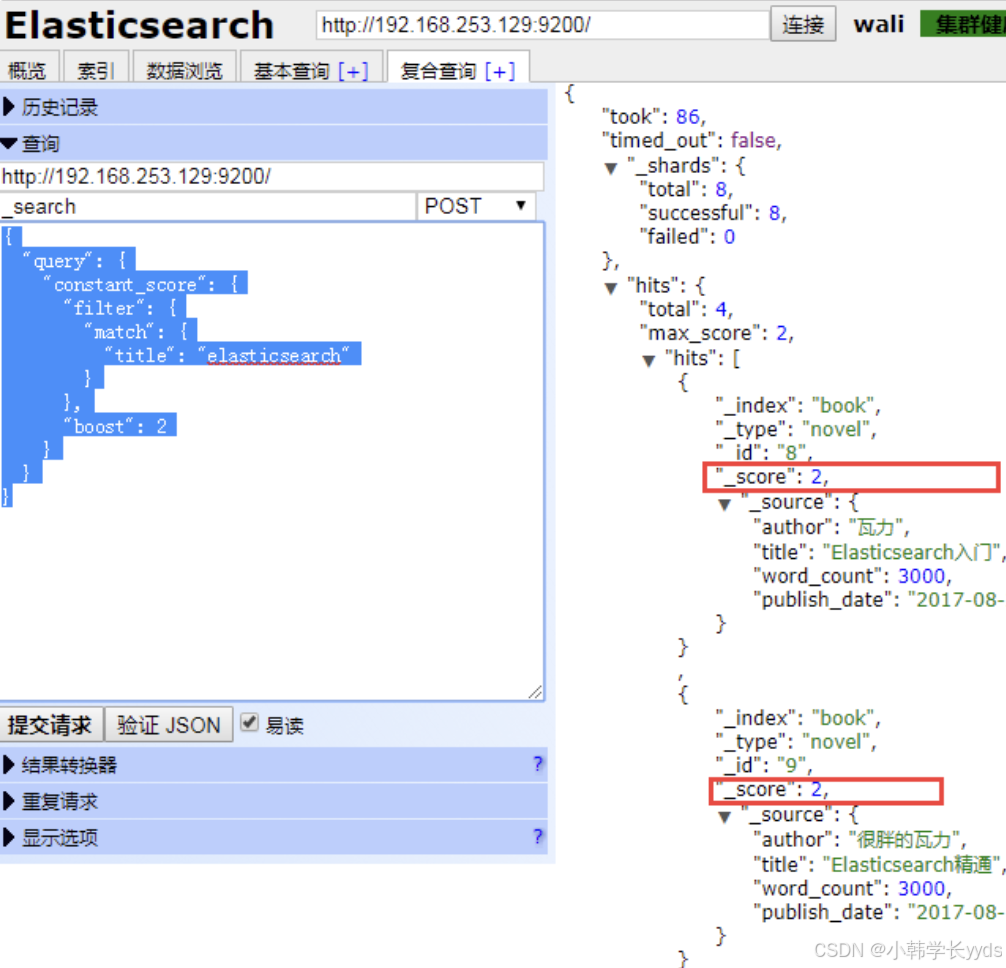Add a new 复合查询 tab with [+]
Viewport: 1006px width, 968px height.
(500, 71)
